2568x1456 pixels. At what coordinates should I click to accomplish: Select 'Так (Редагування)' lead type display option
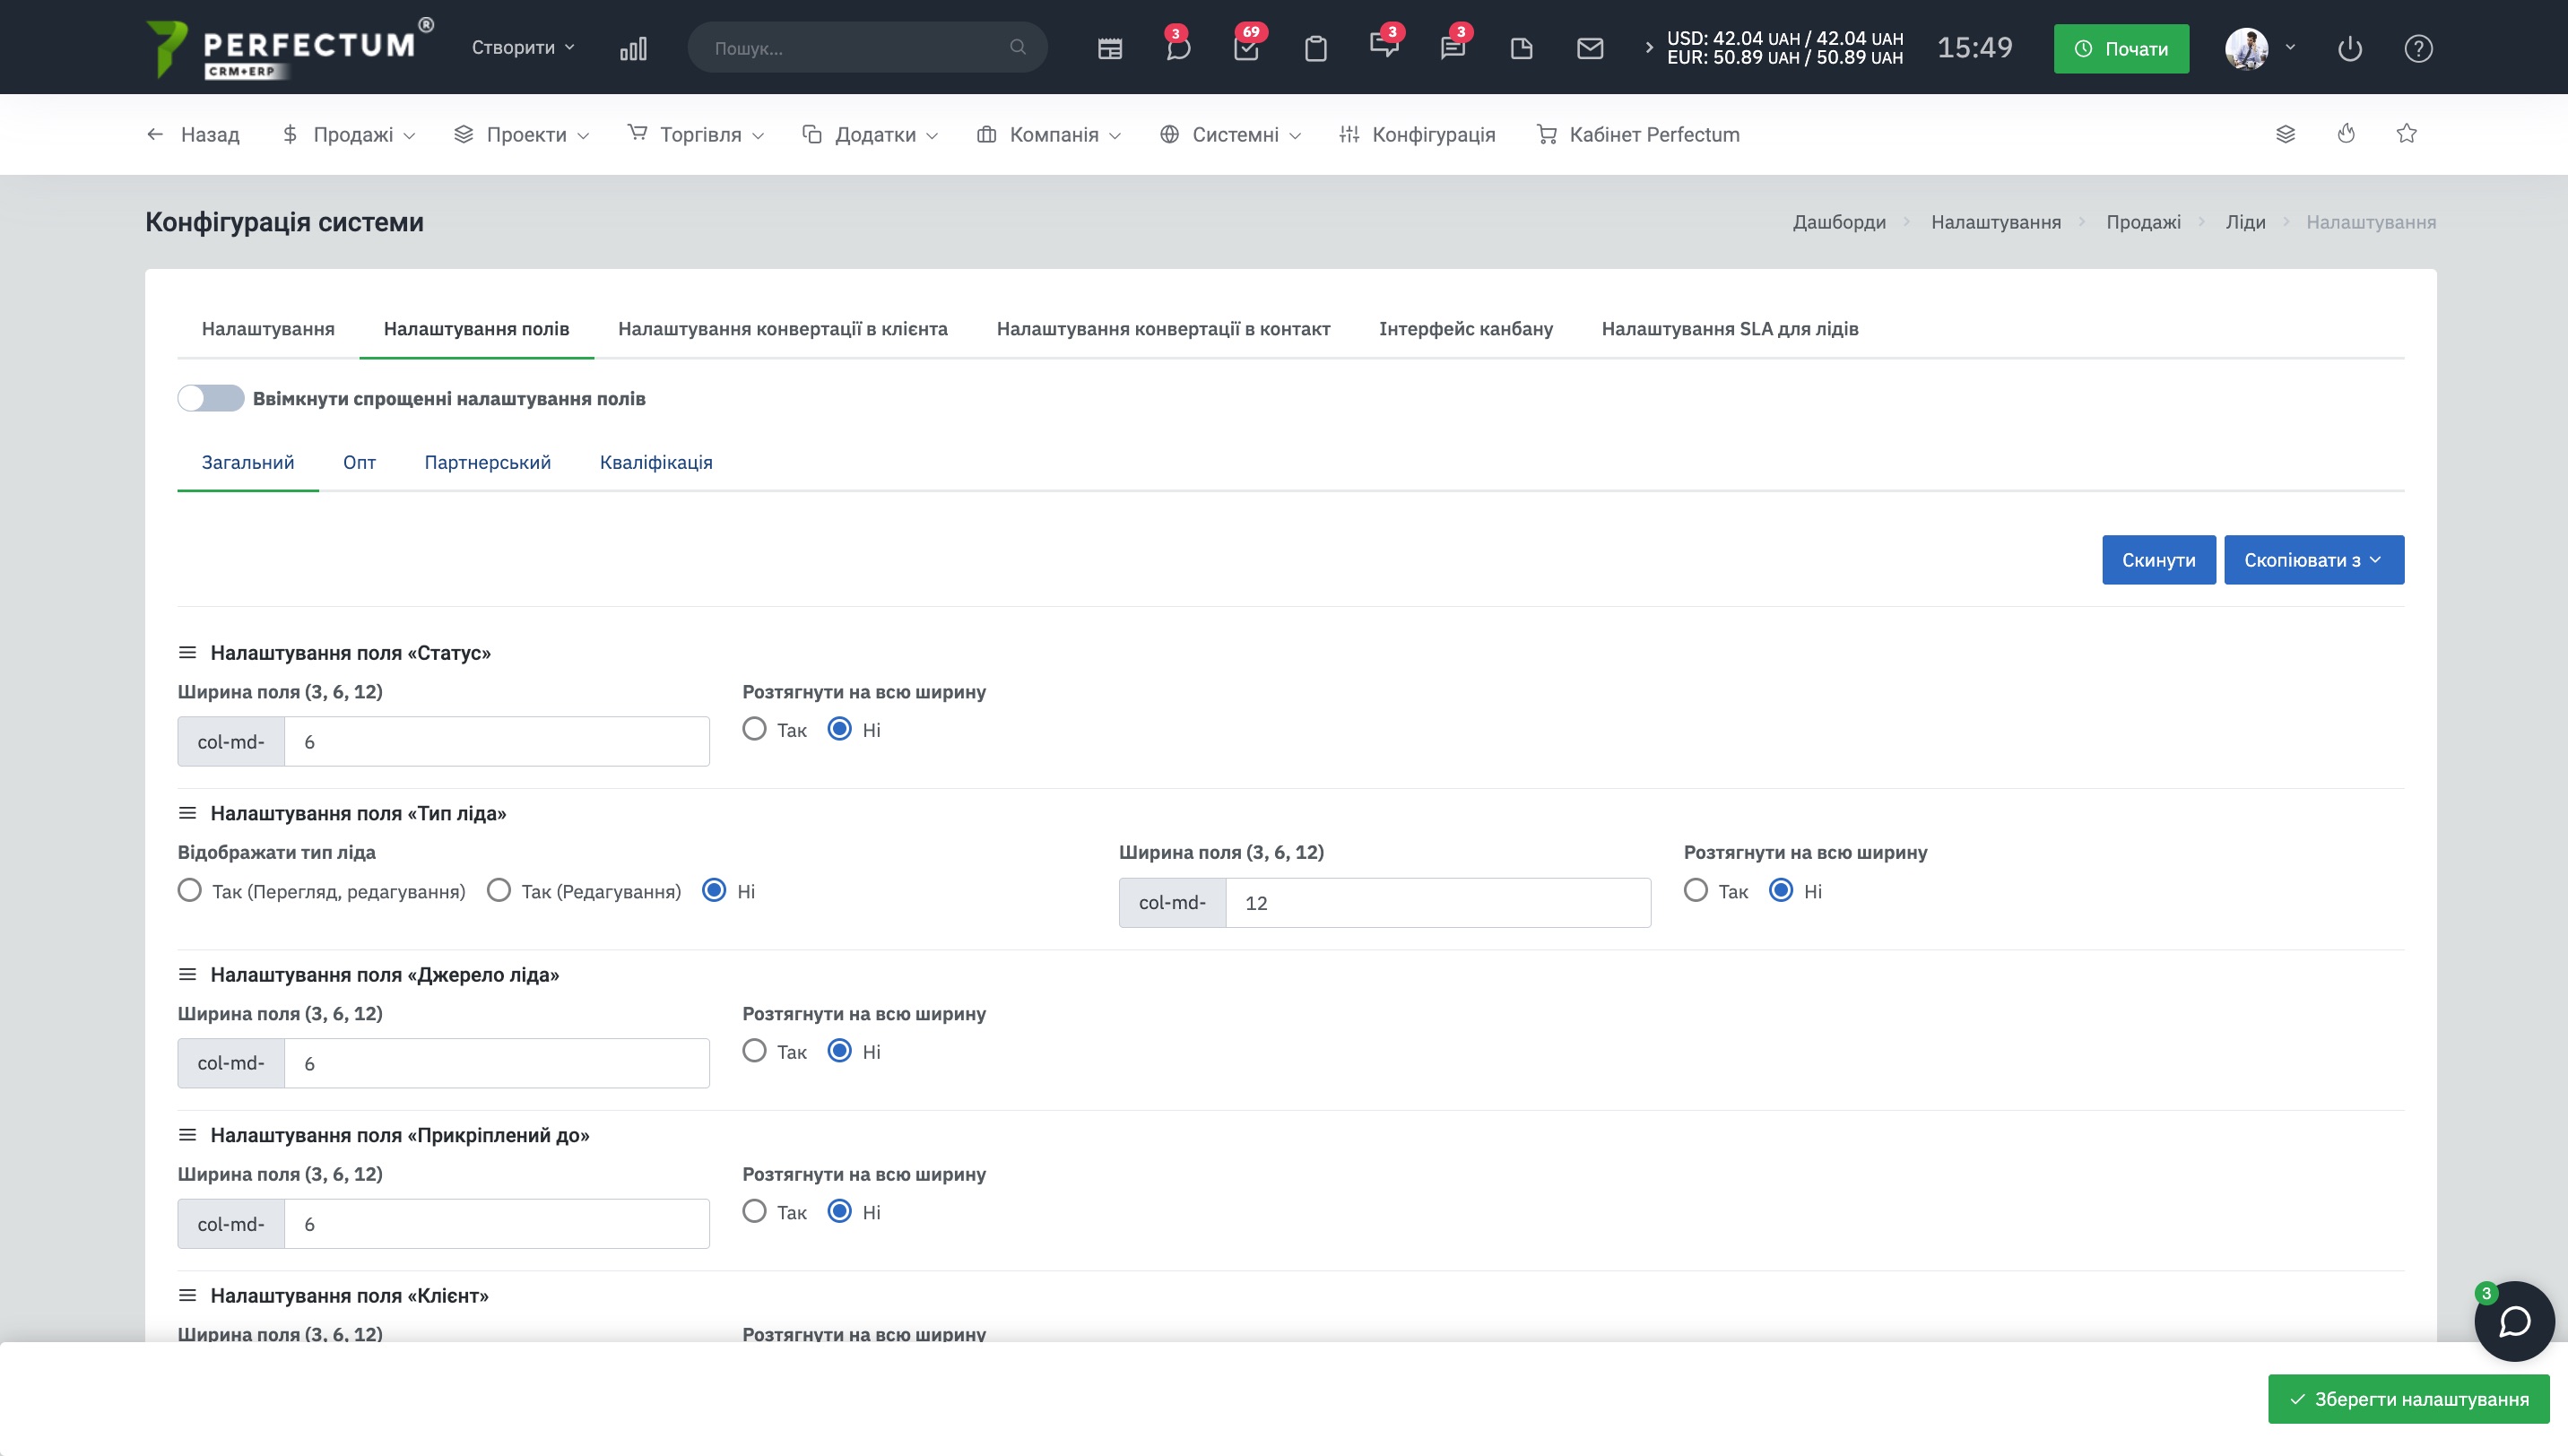(x=499, y=890)
